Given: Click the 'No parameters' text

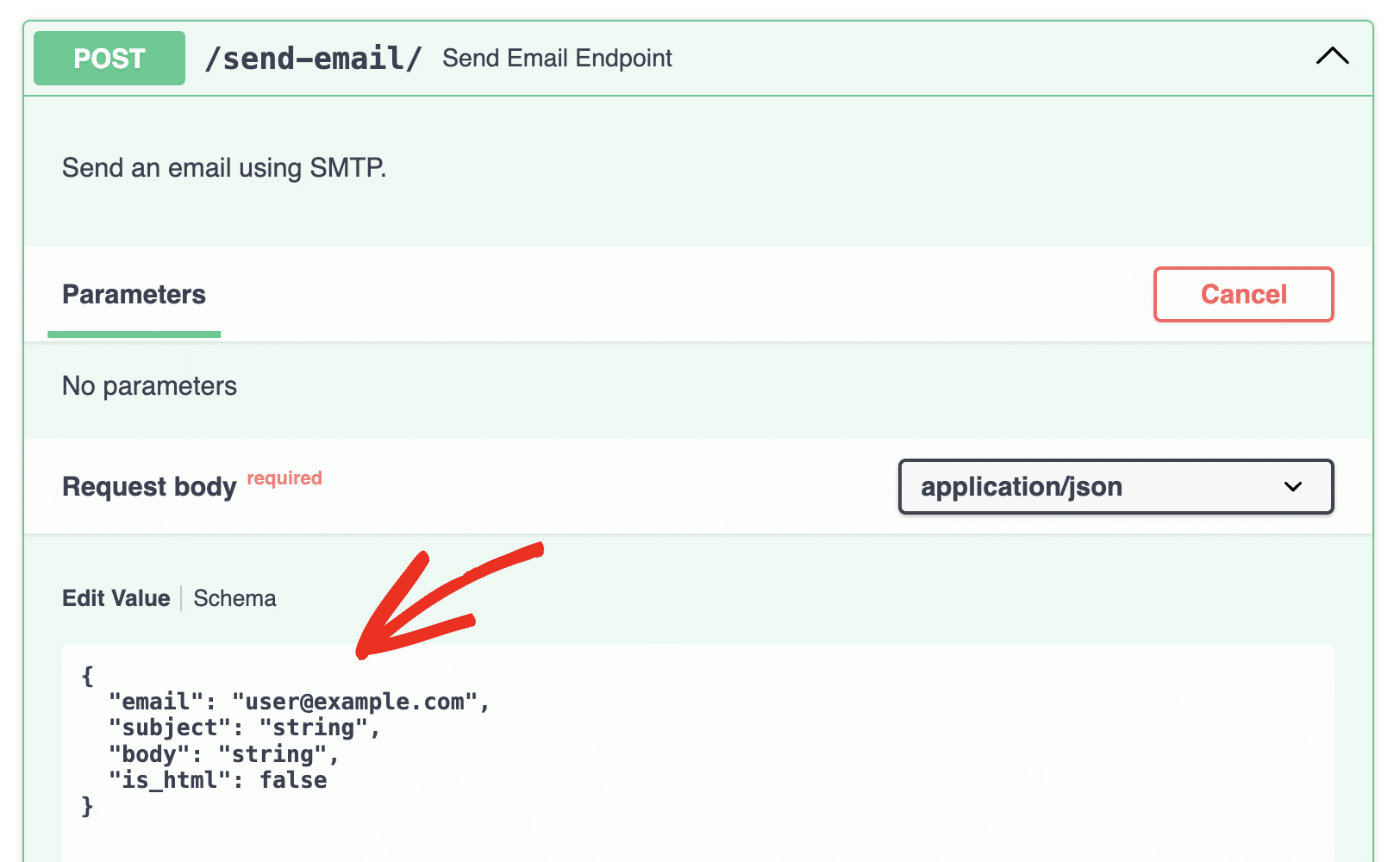Looking at the screenshot, I should coord(150,386).
